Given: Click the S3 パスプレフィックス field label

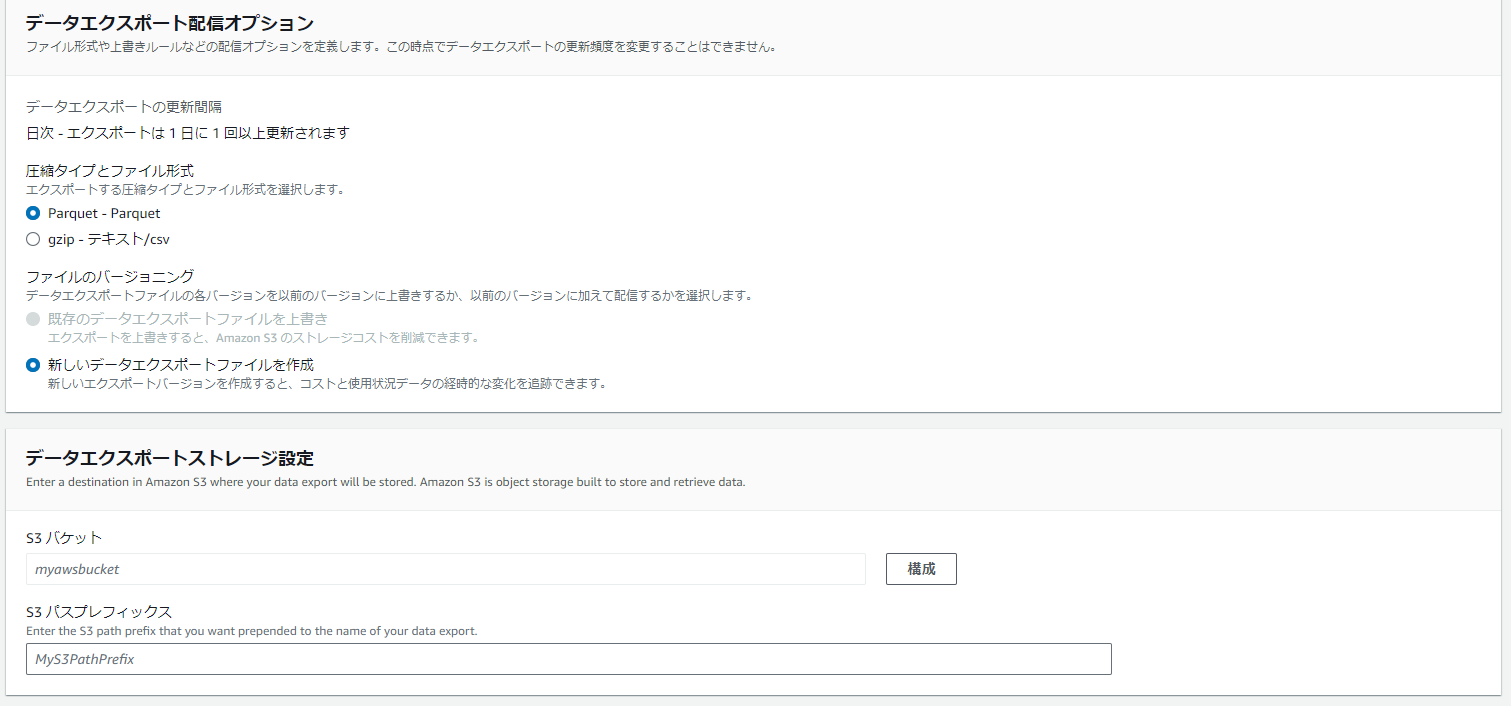Looking at the screenshot, I should click(99, 612).
